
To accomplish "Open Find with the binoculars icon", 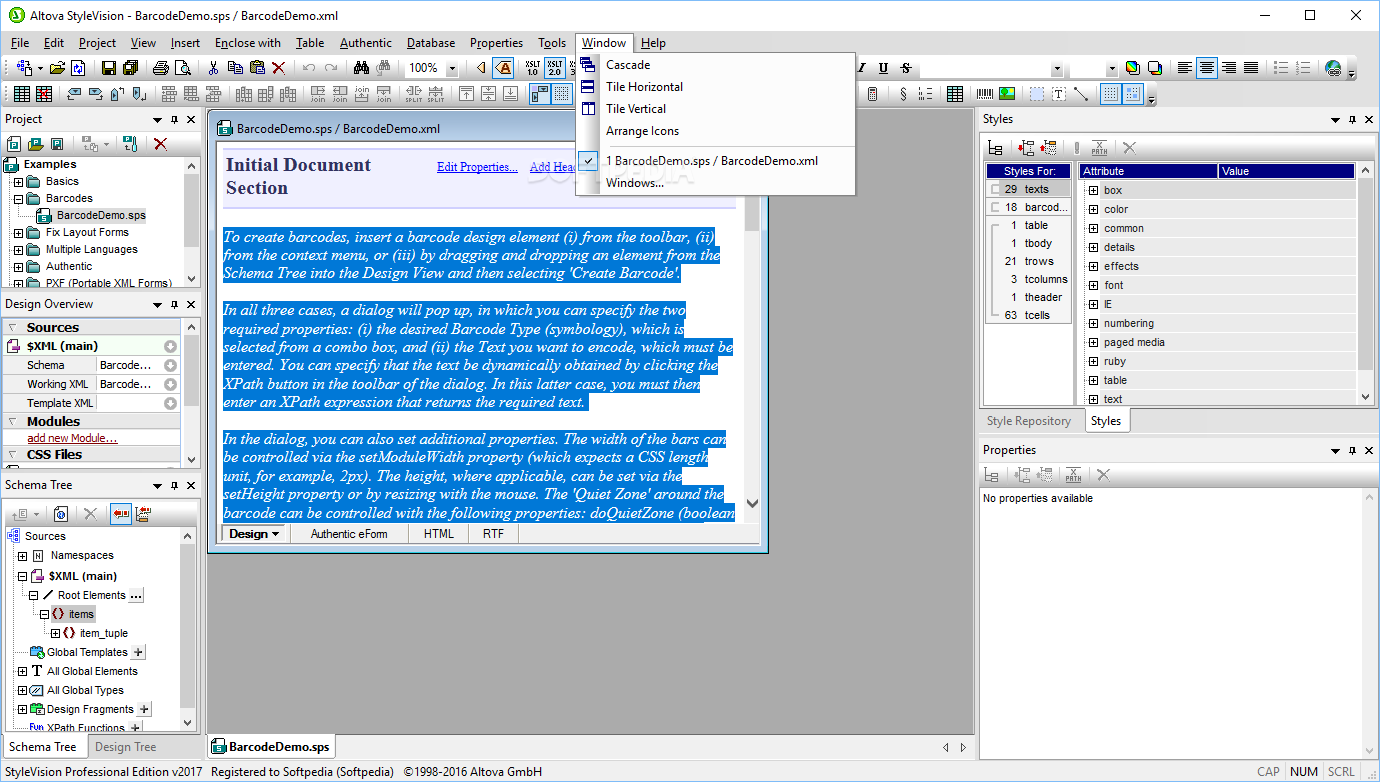I will coord(362,68).
